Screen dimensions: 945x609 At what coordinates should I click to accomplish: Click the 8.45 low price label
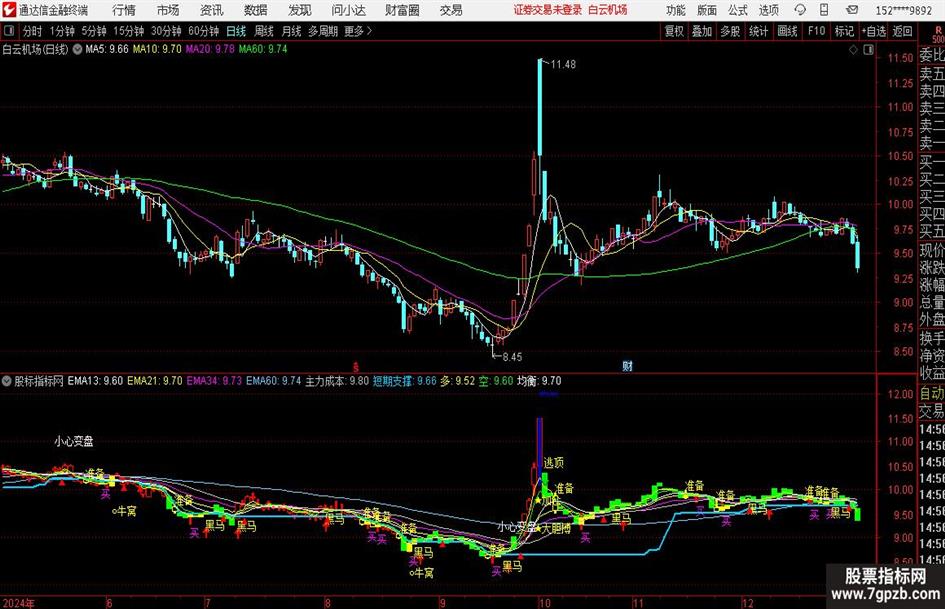(512, 357)
